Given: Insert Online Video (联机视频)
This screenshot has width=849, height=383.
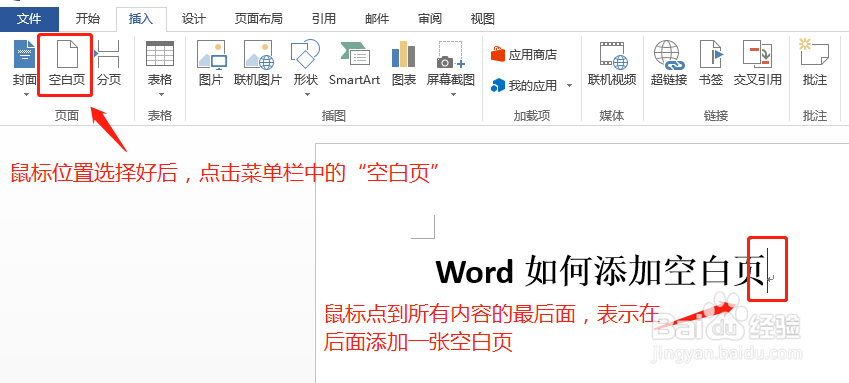Looking at the screenshot, I should [x=612, y=63].
